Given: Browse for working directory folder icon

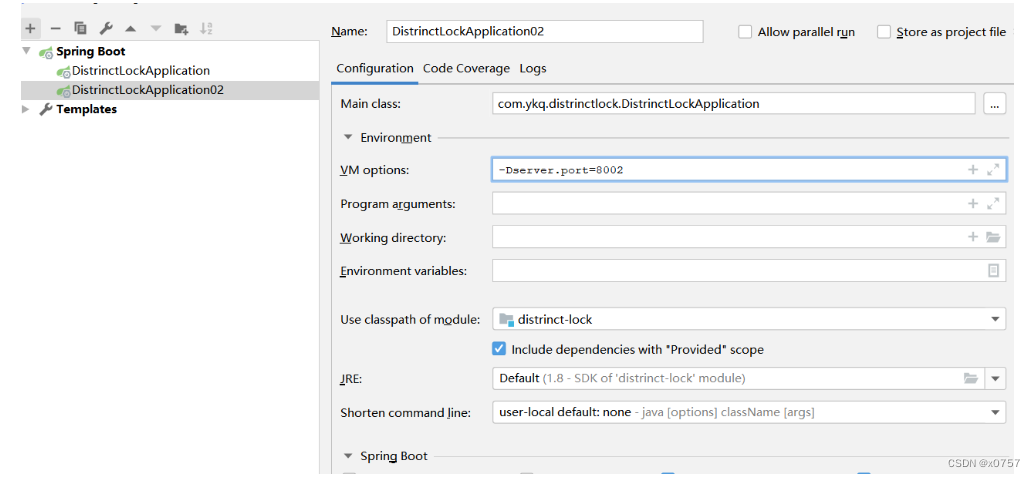Looking at the screenshot, I should coord(993,237).
